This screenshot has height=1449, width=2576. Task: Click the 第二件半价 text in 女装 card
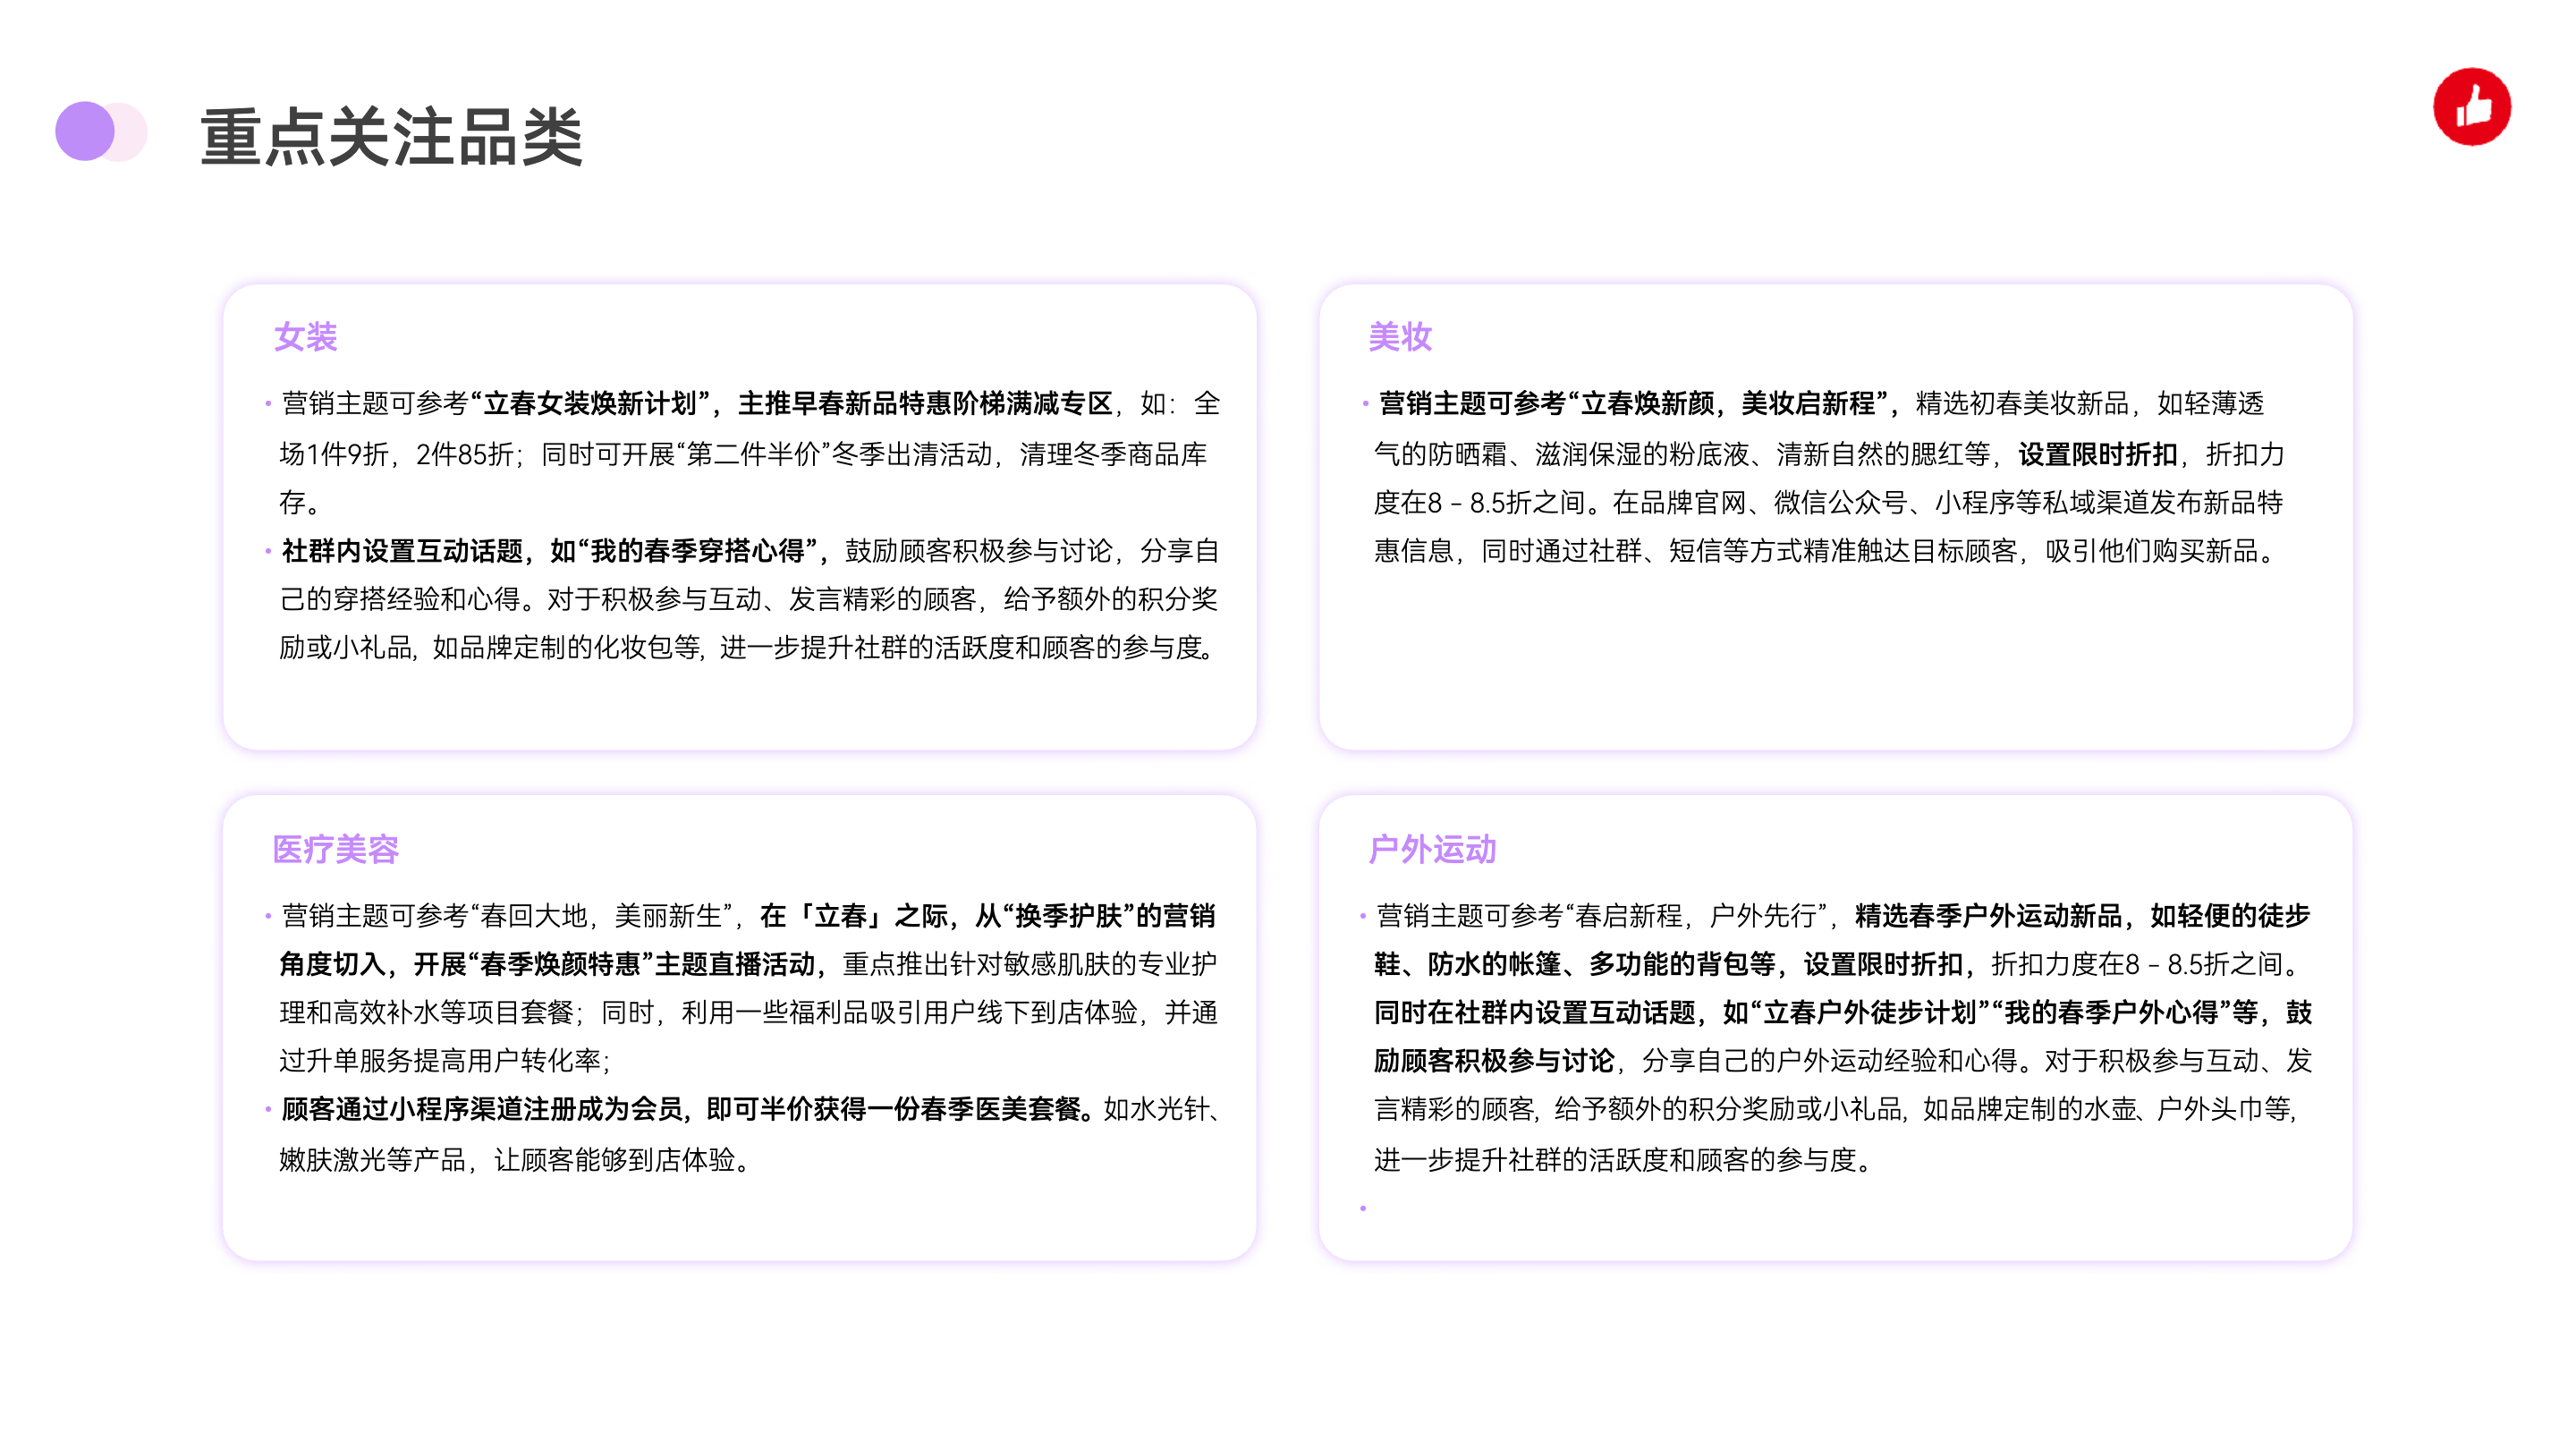tap(755, 455)
